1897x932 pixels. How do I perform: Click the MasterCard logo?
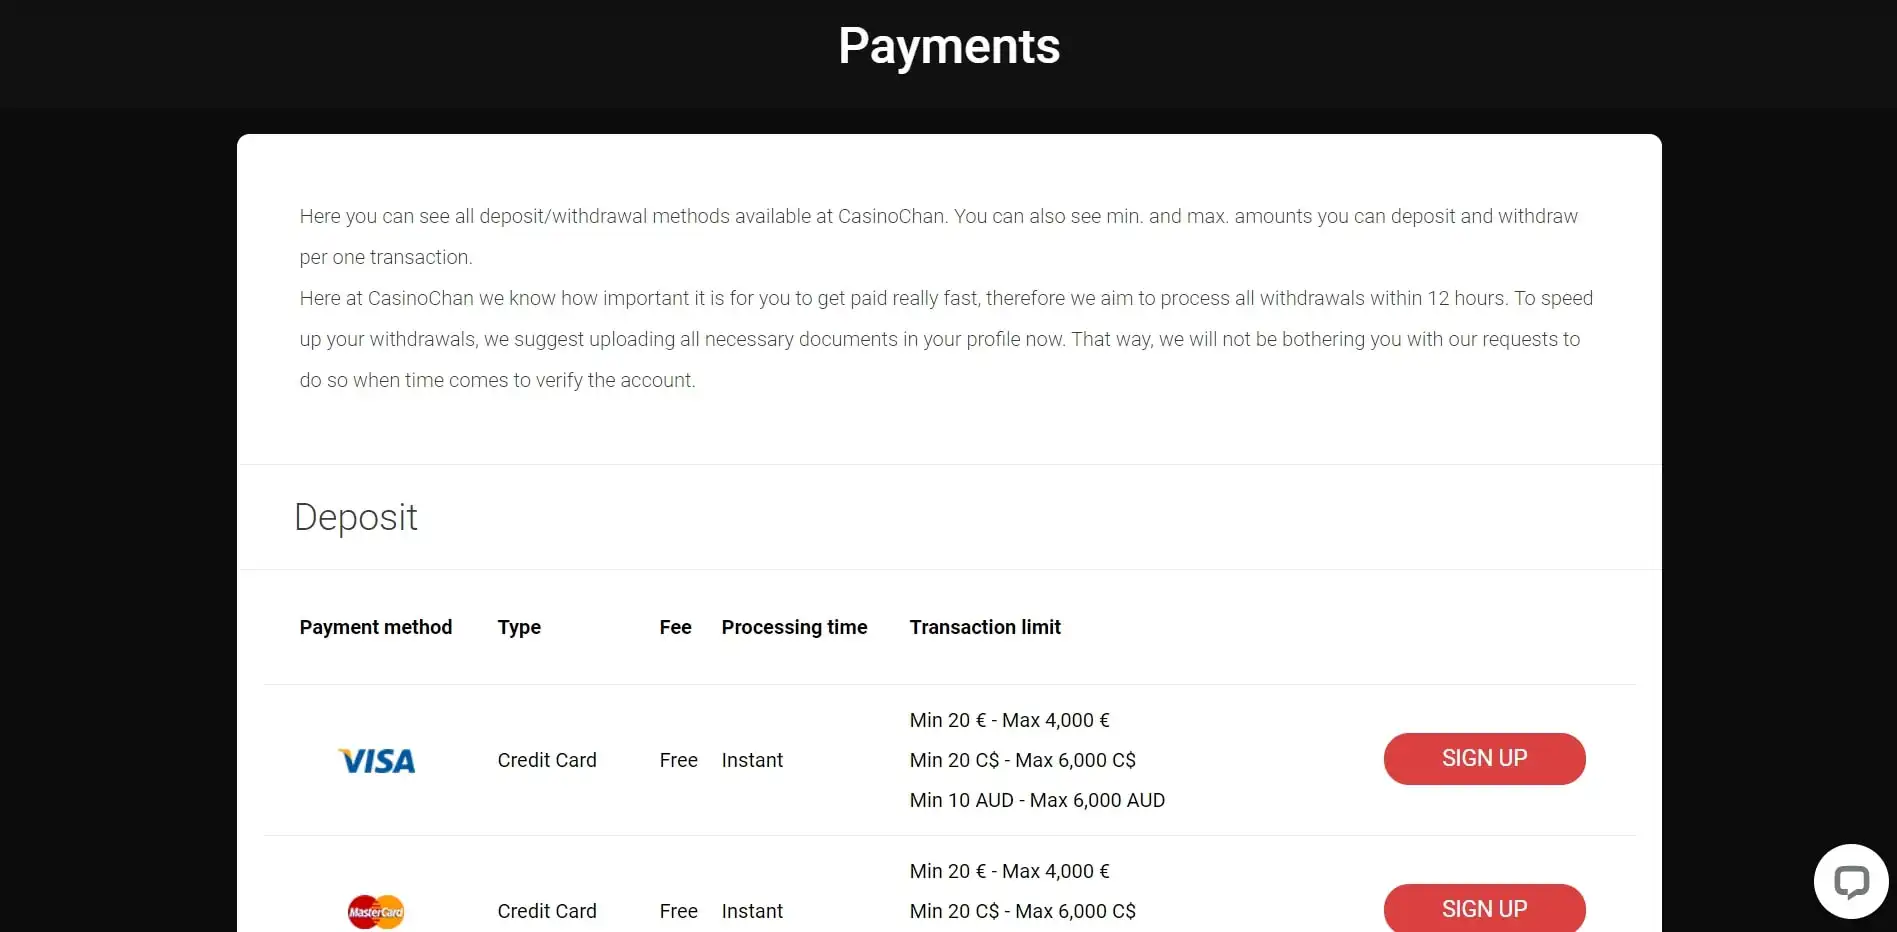tap(376, 911)
